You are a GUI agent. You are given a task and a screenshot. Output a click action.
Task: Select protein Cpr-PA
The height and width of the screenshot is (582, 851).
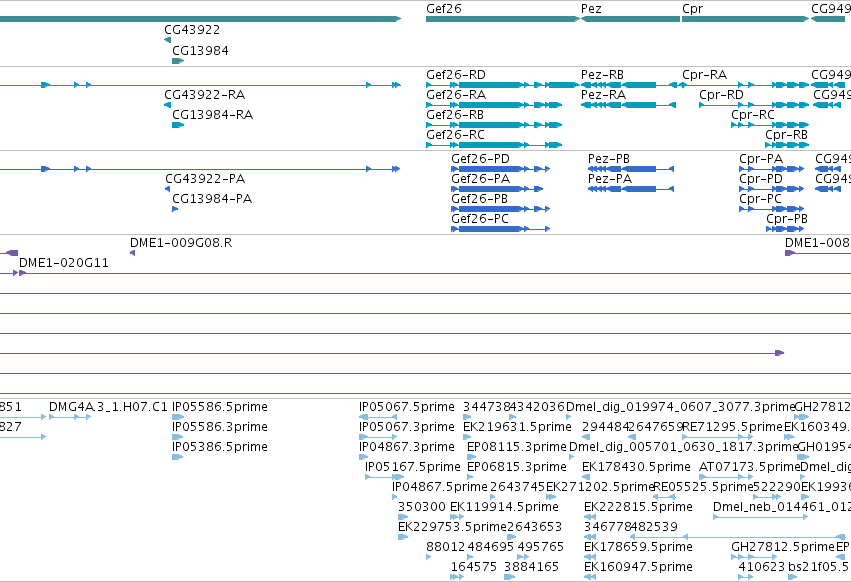coord(771,169)
